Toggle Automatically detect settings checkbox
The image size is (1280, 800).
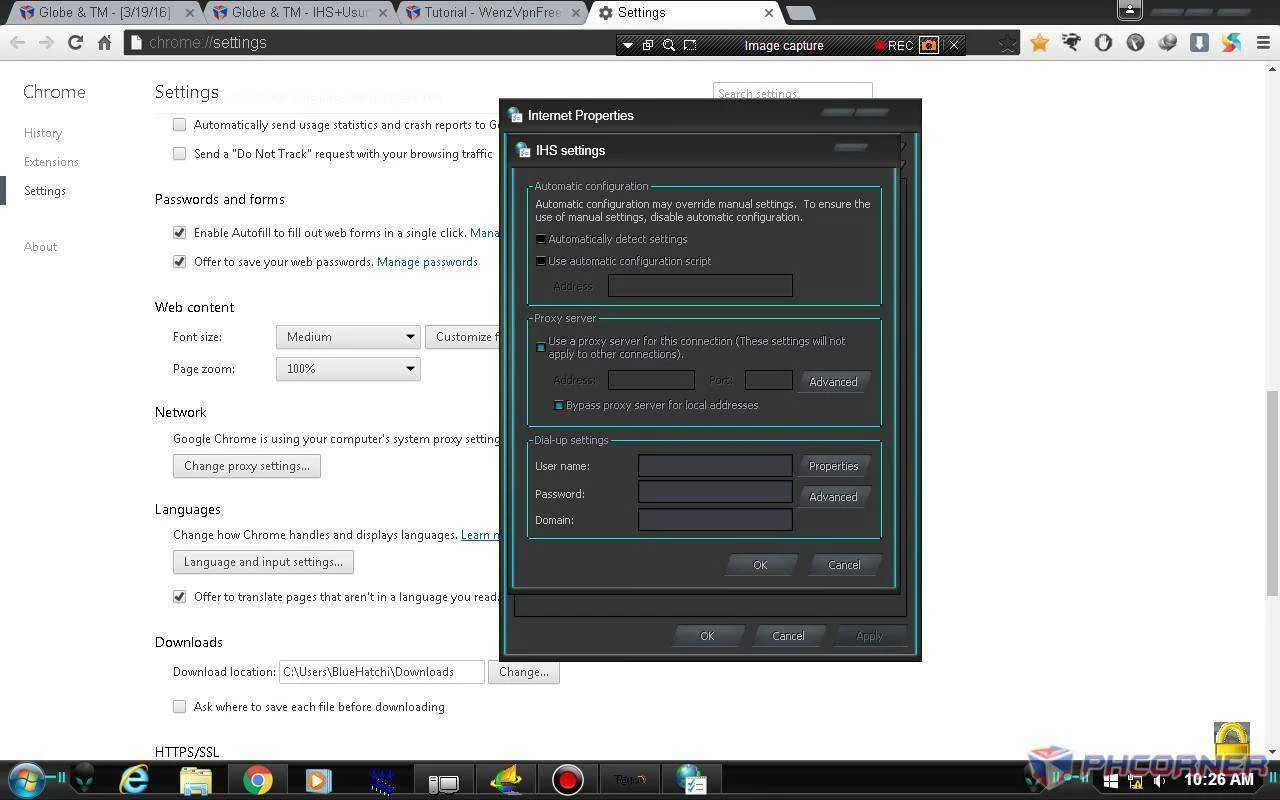tap(541, 239)
